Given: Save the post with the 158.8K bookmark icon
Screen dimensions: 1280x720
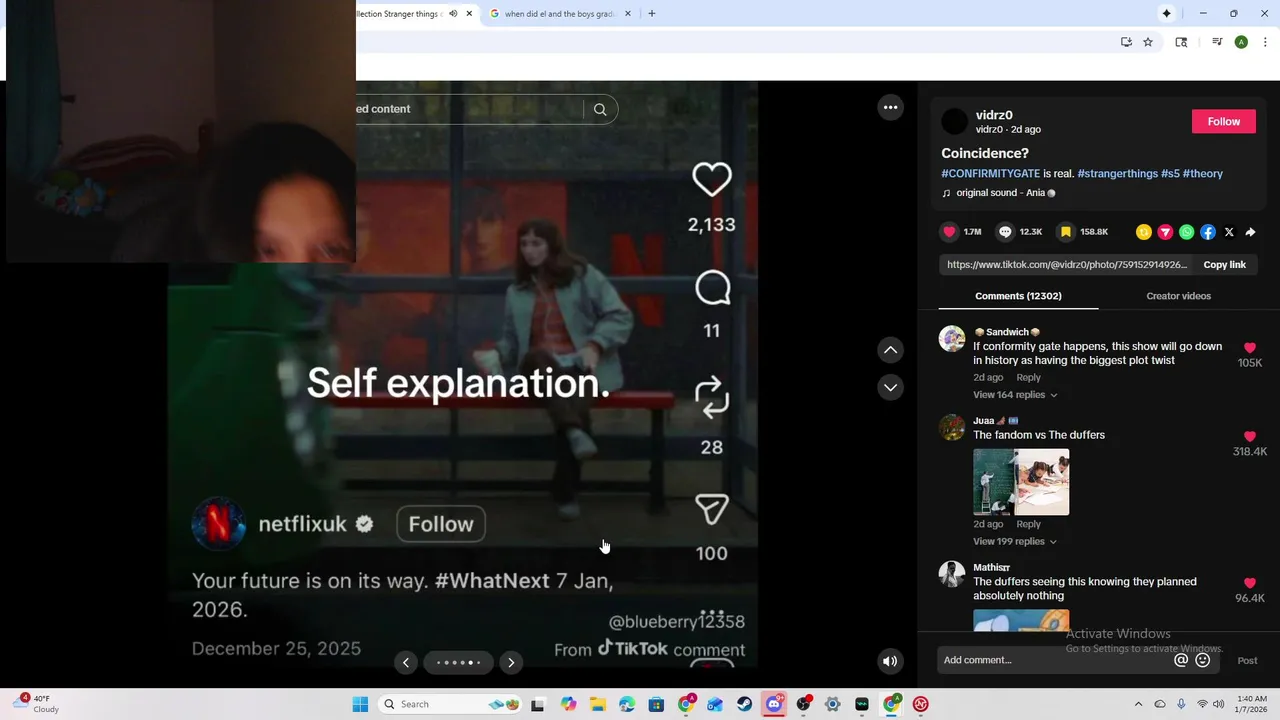Looking at the screenshot, I should [1066, 232].
